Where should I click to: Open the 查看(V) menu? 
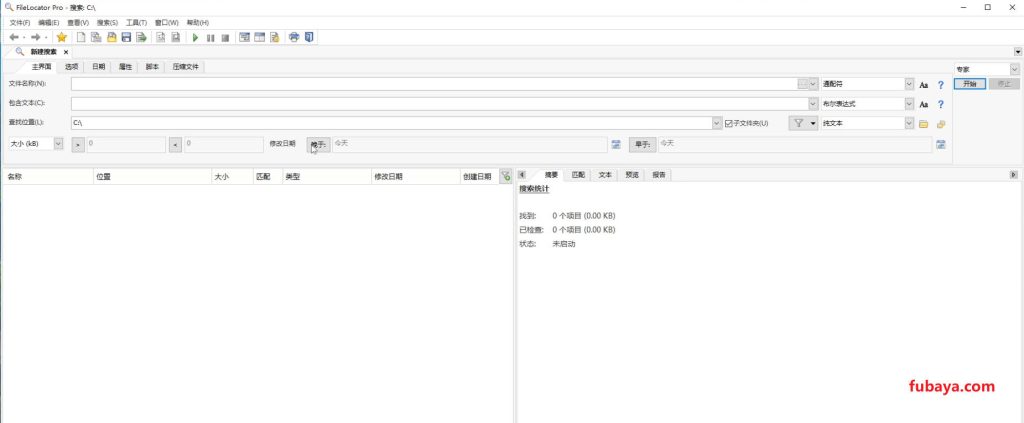point(78,23)
